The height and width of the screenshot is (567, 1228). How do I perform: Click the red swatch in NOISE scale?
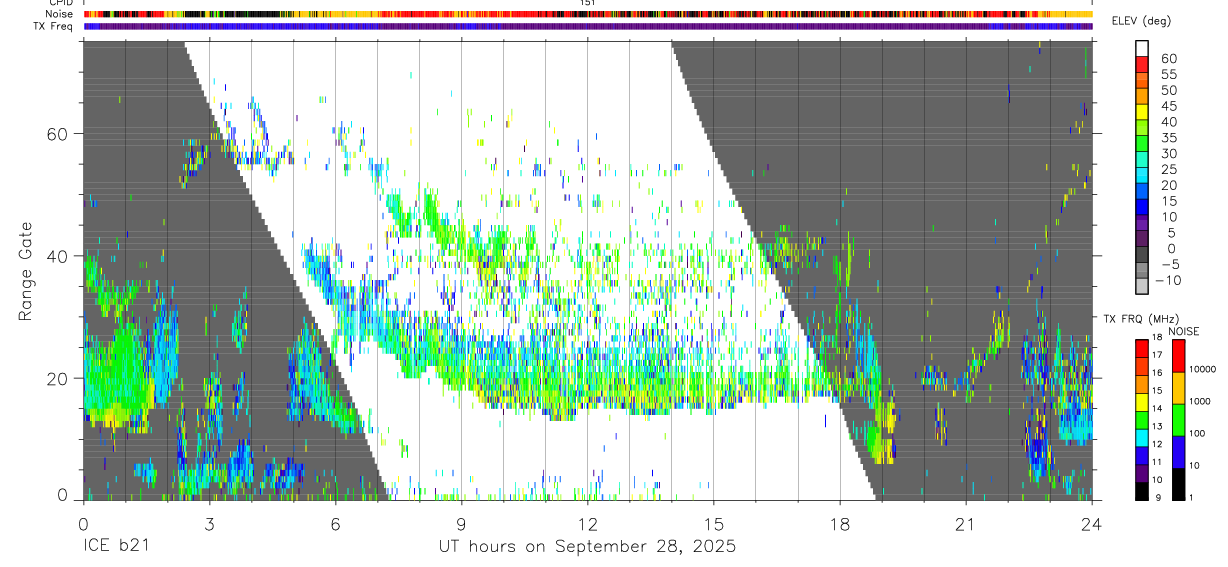[1177, 357]
